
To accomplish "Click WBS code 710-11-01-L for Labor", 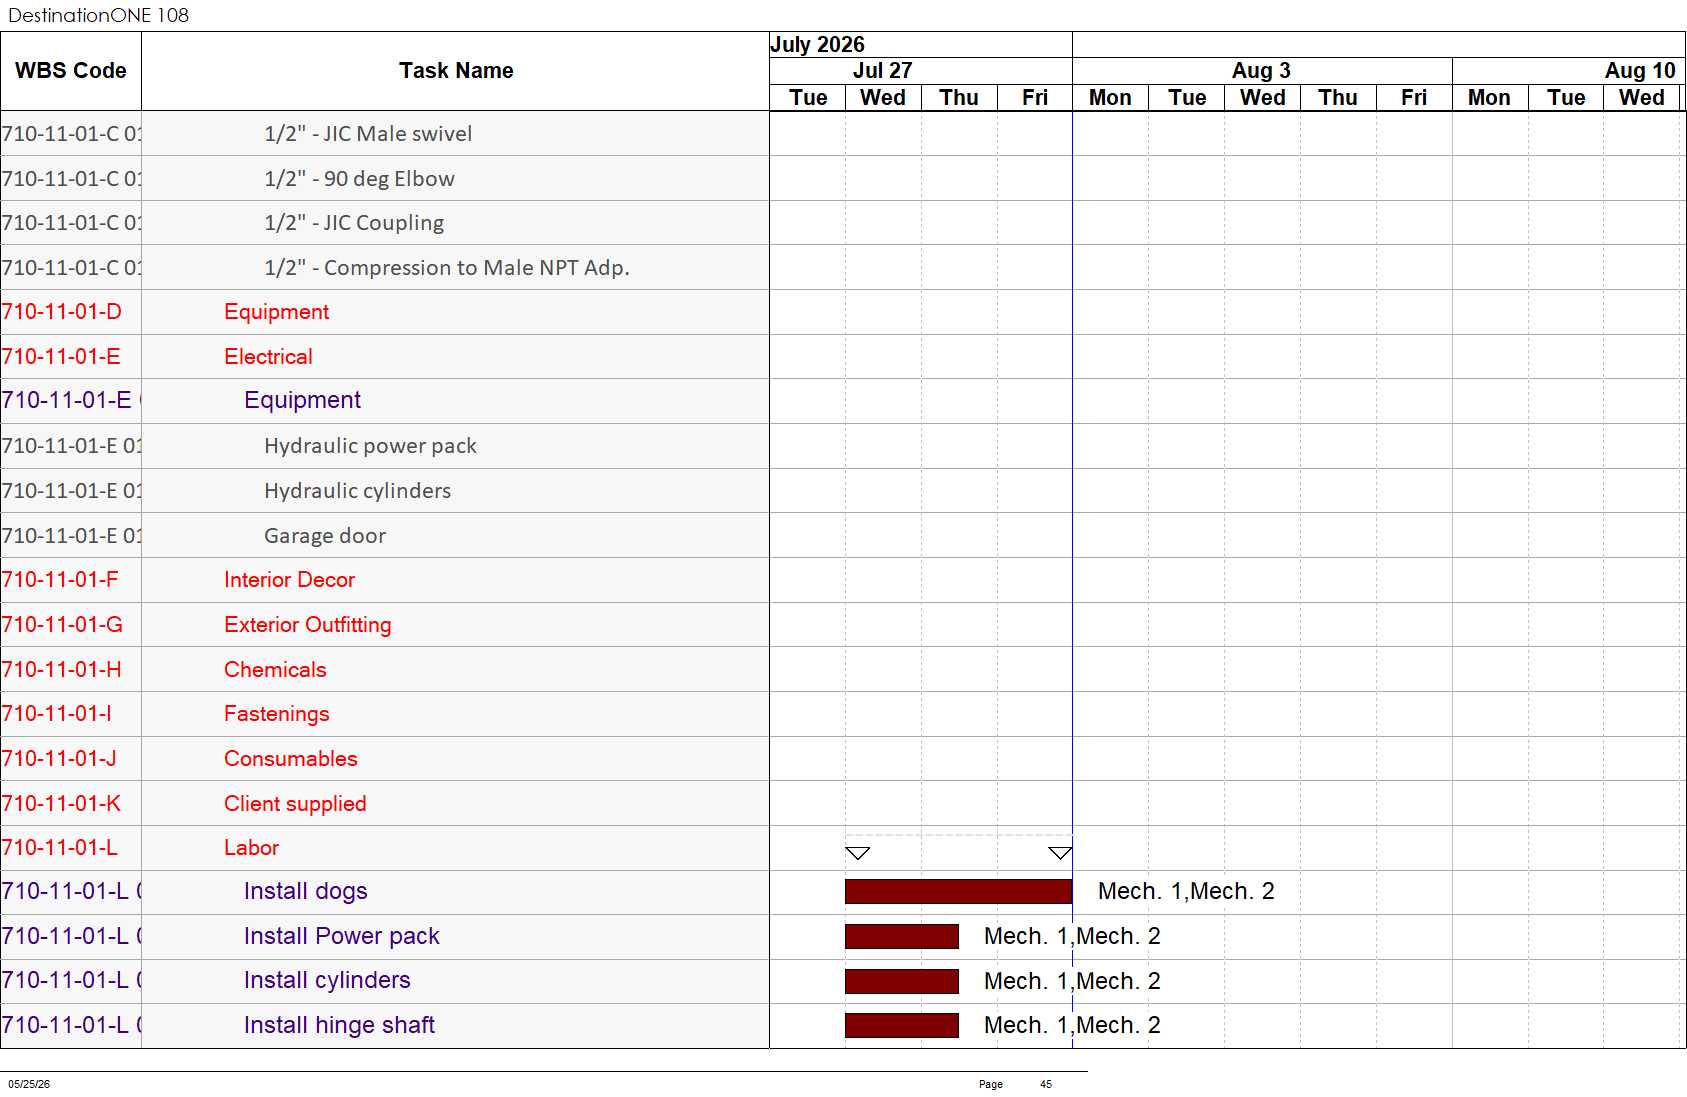I will (60, 848).
